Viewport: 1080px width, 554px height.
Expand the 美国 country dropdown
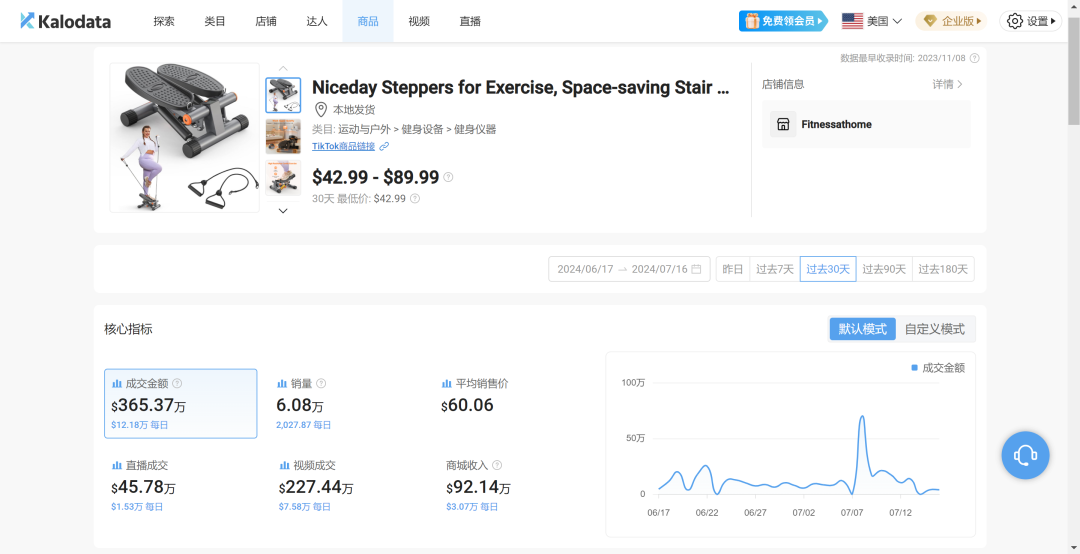tap(872, 21)
